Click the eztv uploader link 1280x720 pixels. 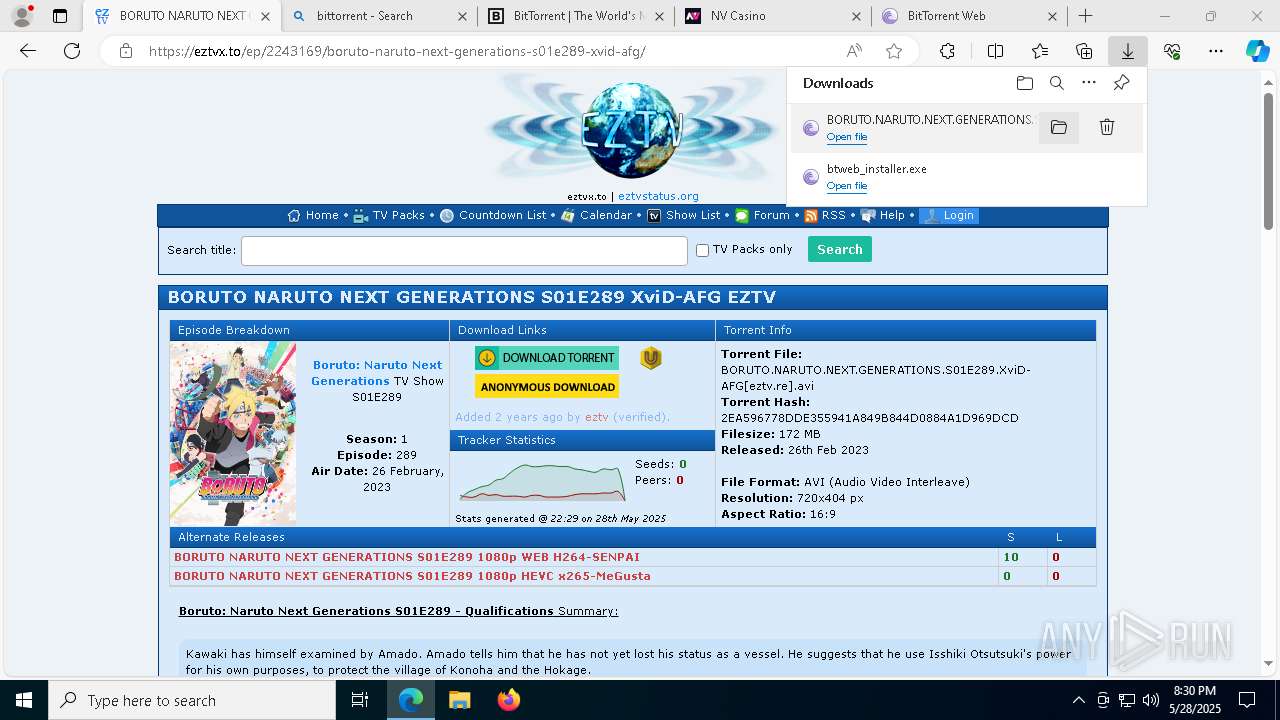pos(597,417)
